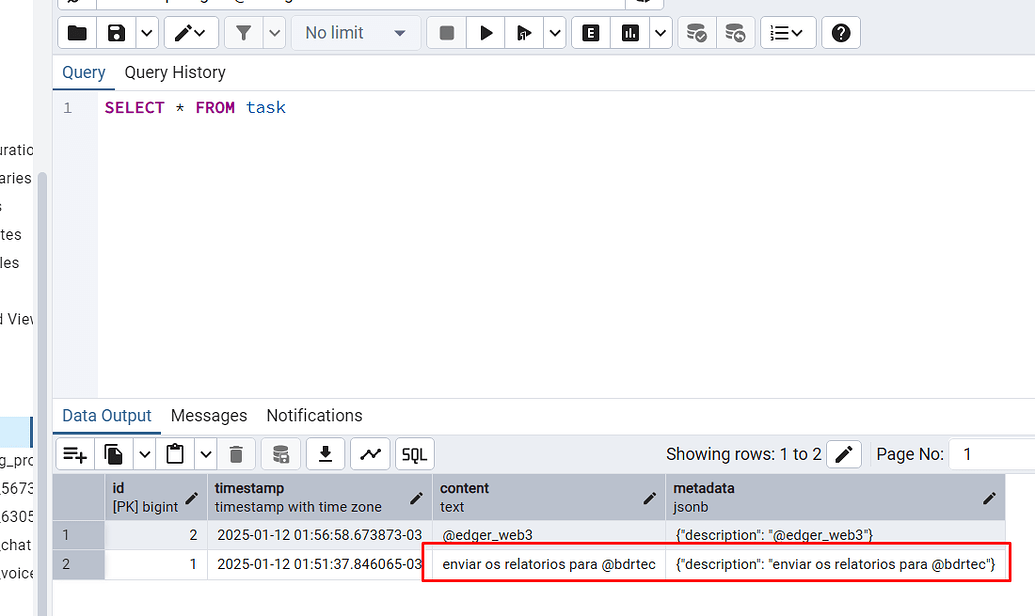Click the SQL button in results toolbar
1035x616 pixels.
[414, 453]
